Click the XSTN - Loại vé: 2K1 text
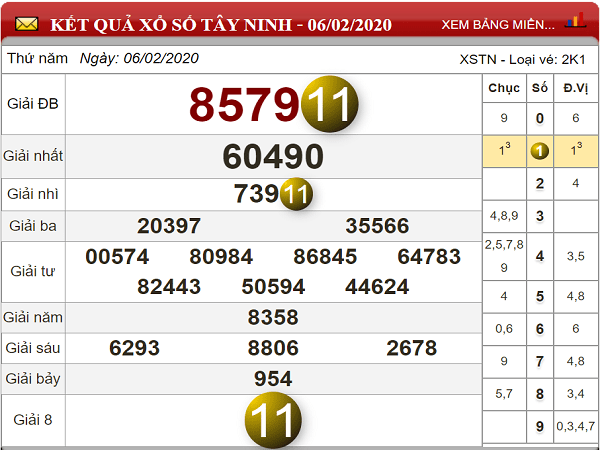 tap(522, 60)
